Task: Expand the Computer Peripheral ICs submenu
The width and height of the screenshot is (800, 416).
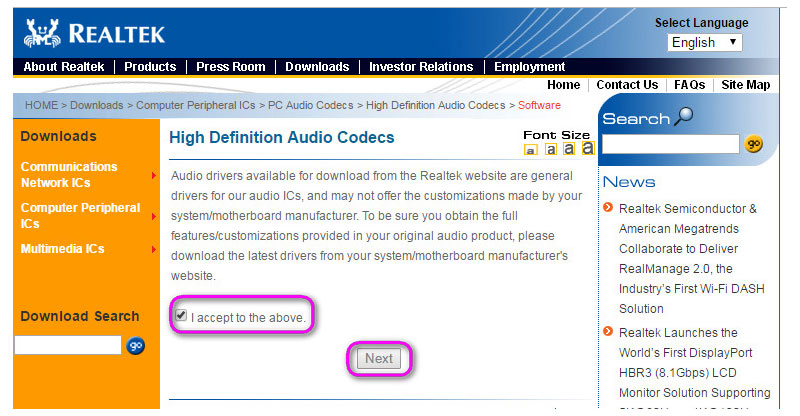Action: [x=153, y=216]
